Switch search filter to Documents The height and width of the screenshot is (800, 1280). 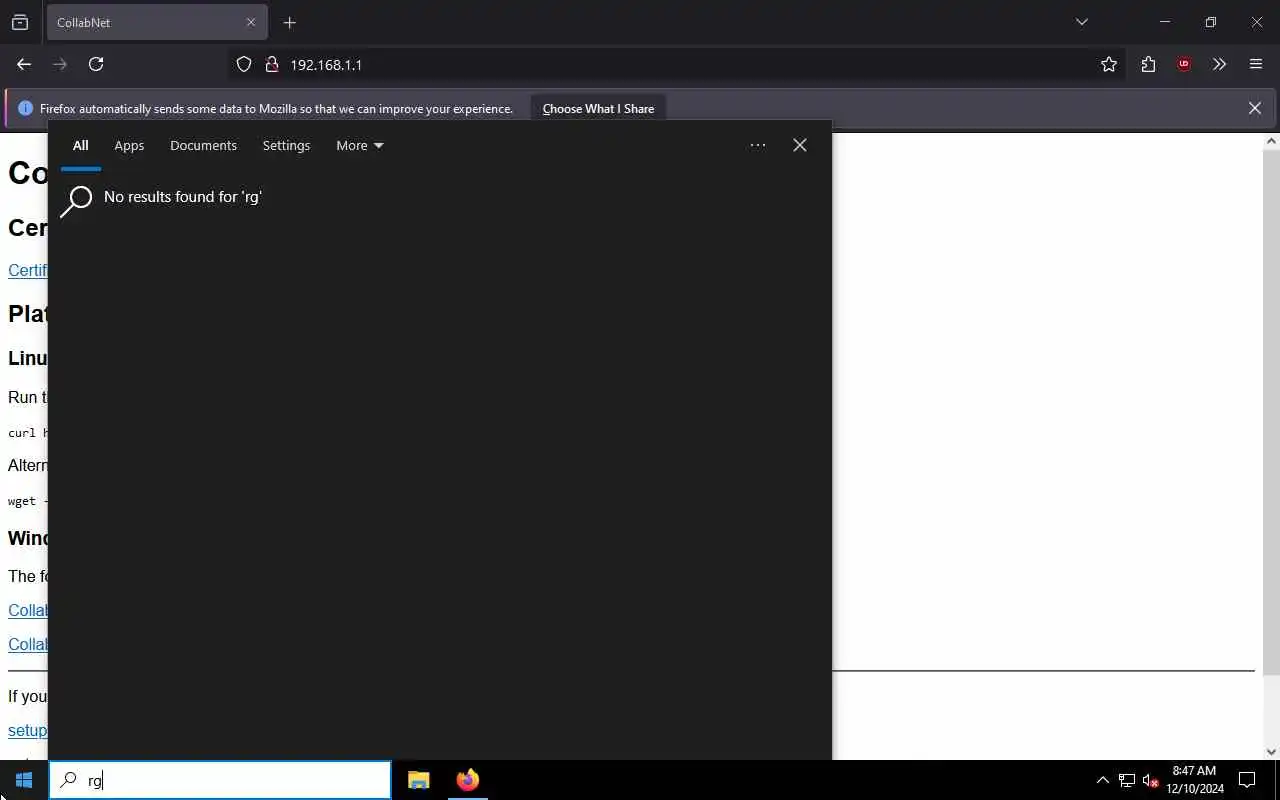(x=203, y=145)
